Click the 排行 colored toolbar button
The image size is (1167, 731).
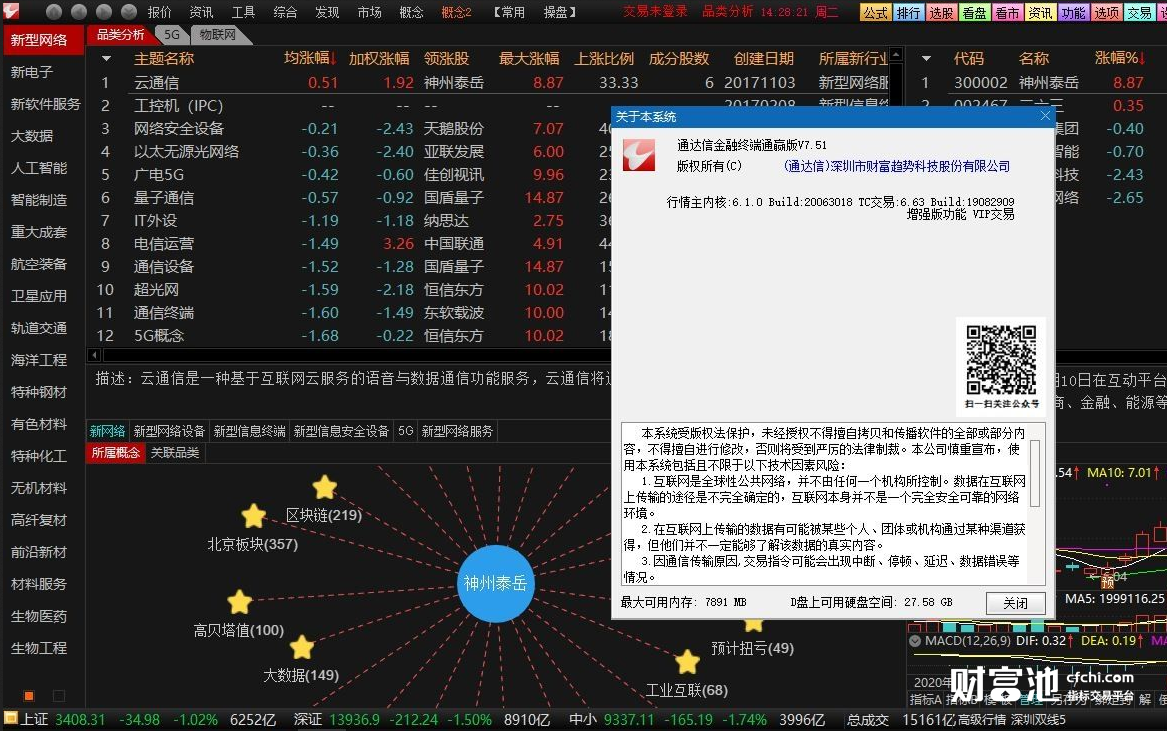pos(908,12)
